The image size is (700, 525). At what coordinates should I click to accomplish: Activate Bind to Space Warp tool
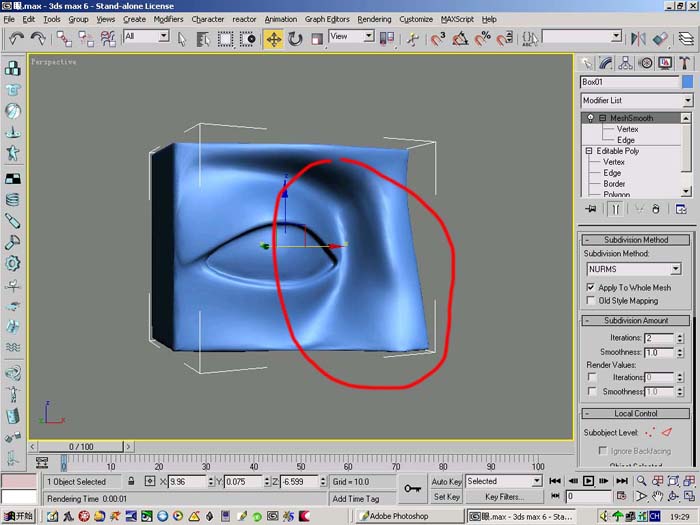108,39
